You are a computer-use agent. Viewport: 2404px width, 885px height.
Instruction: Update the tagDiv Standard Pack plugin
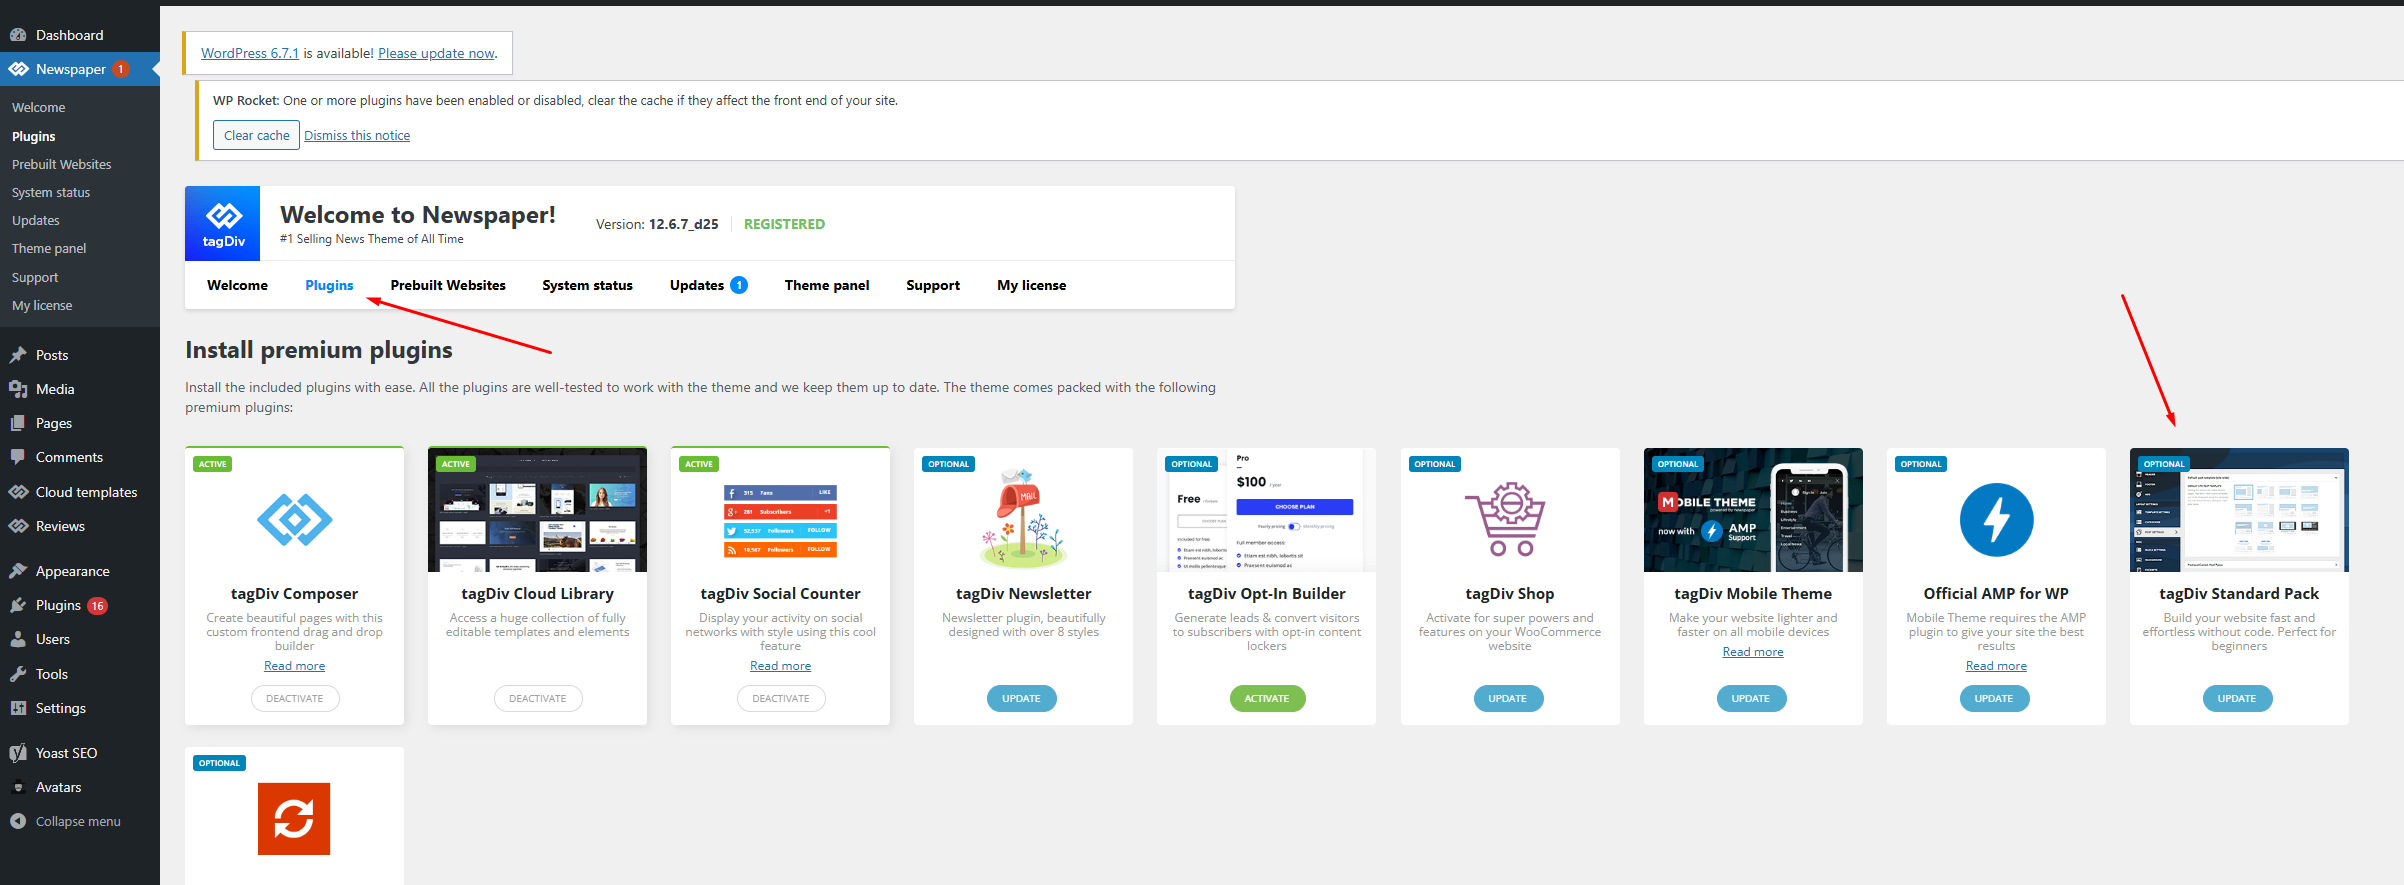coord(2237,698)
